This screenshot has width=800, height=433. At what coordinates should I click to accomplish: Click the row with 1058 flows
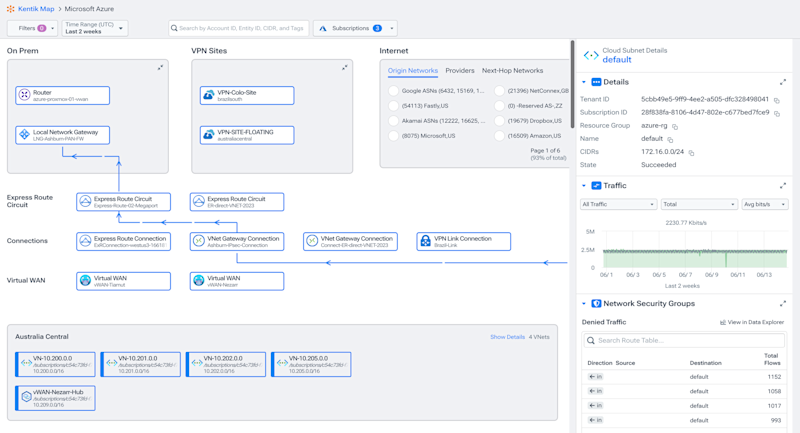pos(684,391)
